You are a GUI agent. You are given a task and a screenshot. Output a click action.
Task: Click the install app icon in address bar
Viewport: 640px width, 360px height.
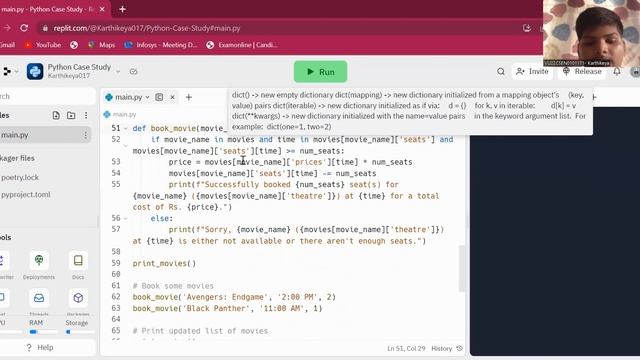tap(527, 28)
